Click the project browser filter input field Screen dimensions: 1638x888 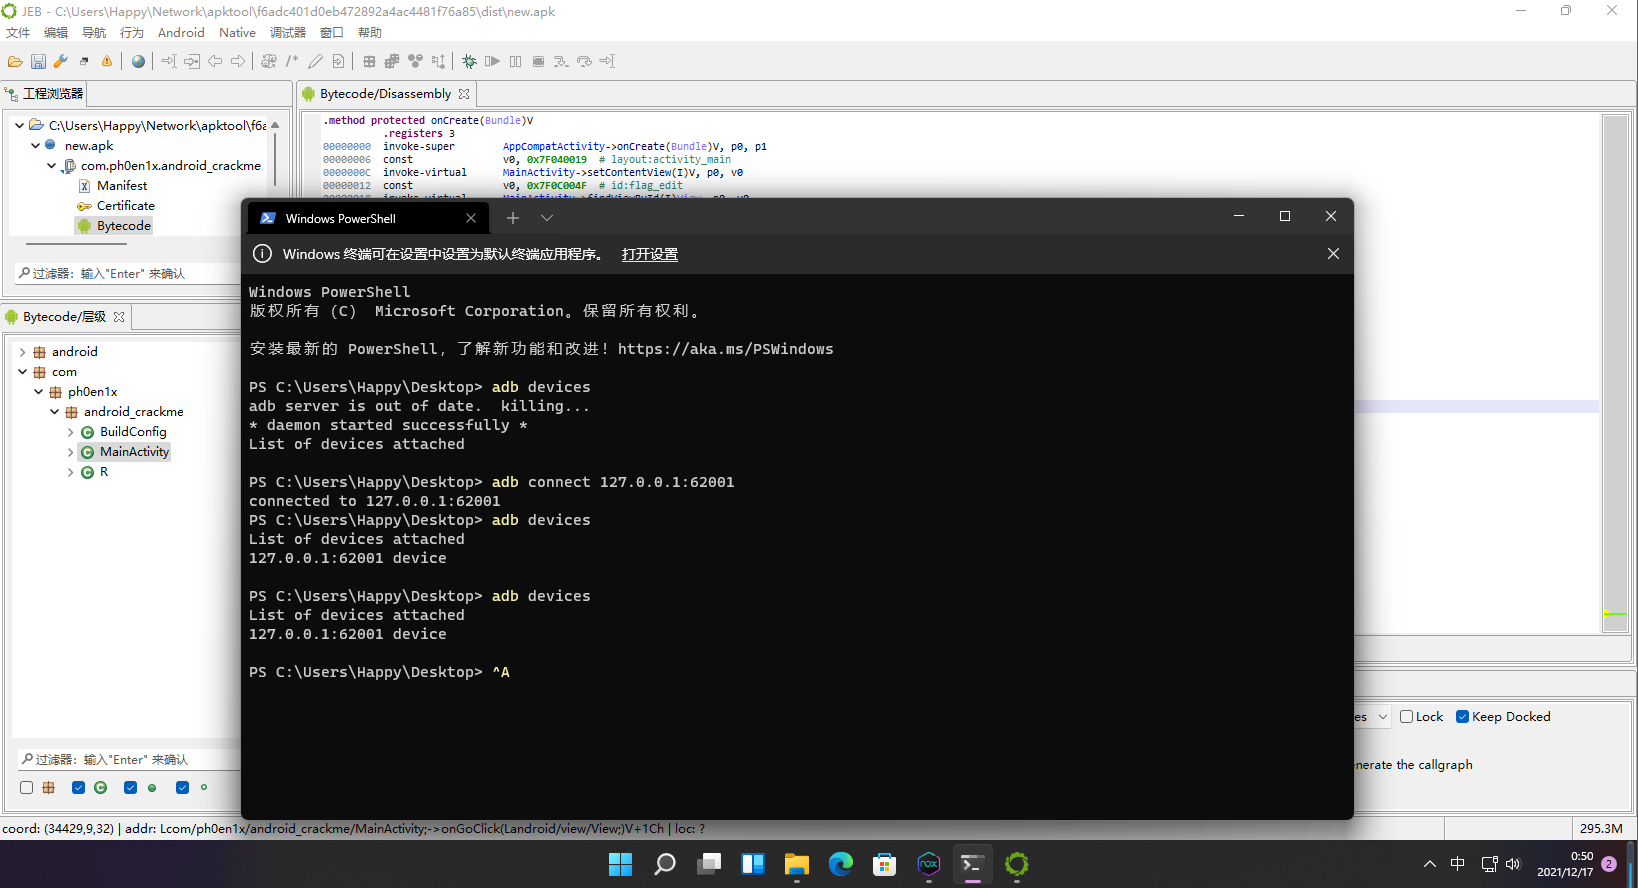[130, 273]
